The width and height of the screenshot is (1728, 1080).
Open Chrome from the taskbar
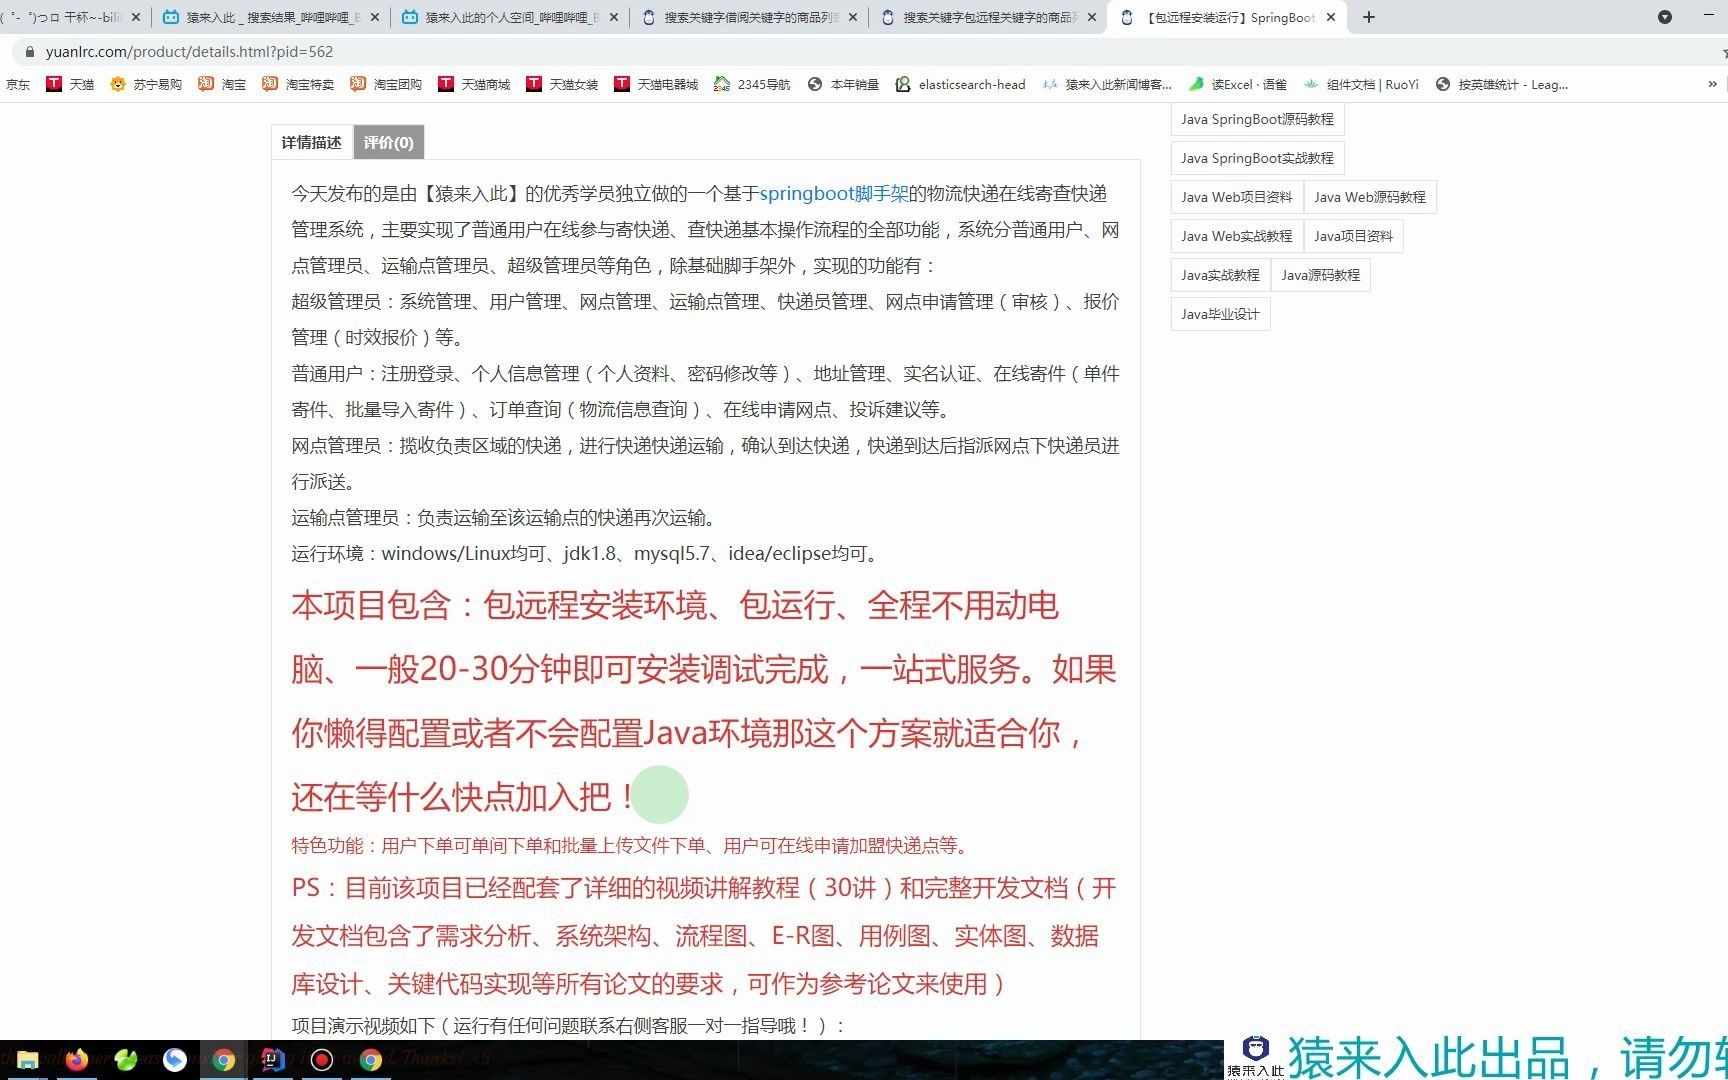(x=225, y=1061)
